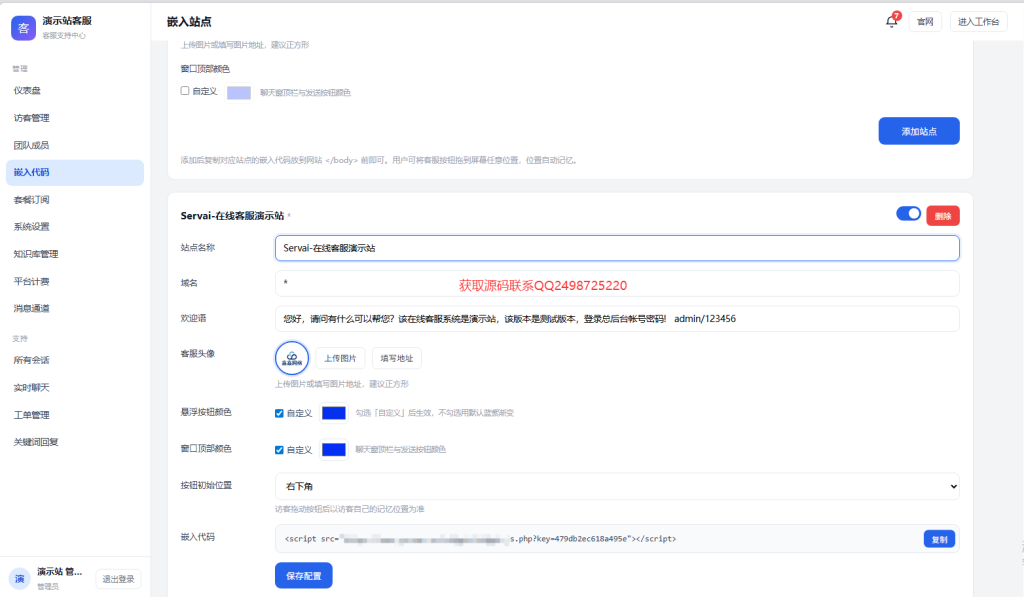Focus the 欢迎语 input field

tap(616, 319)
